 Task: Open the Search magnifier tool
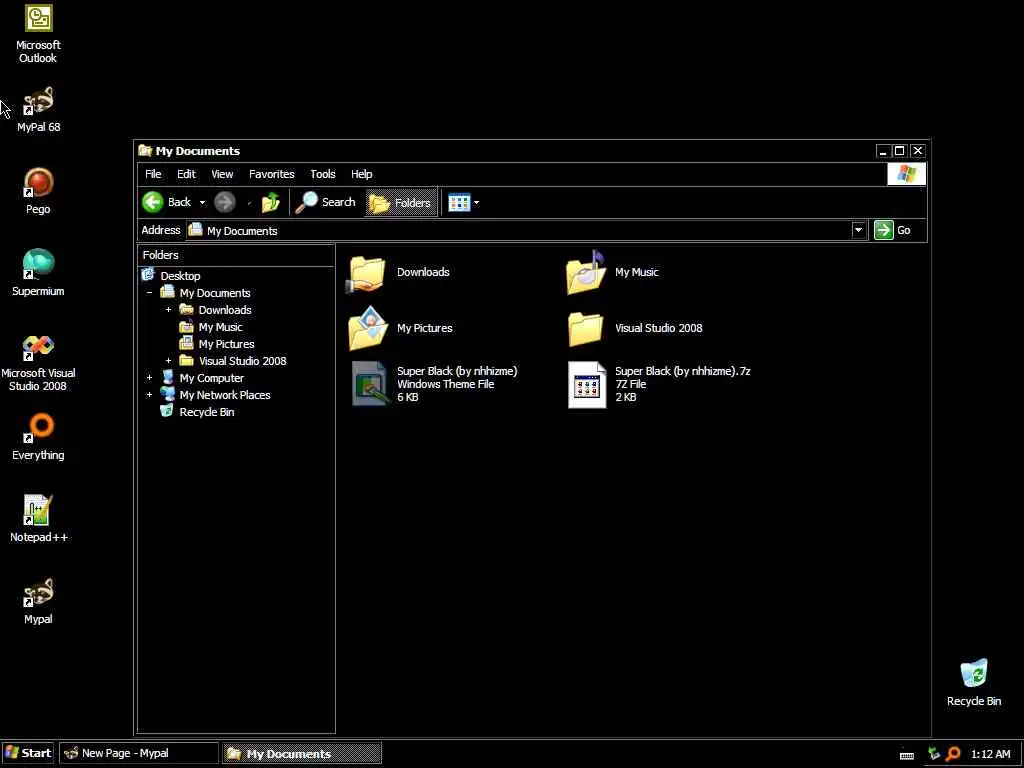325,202
